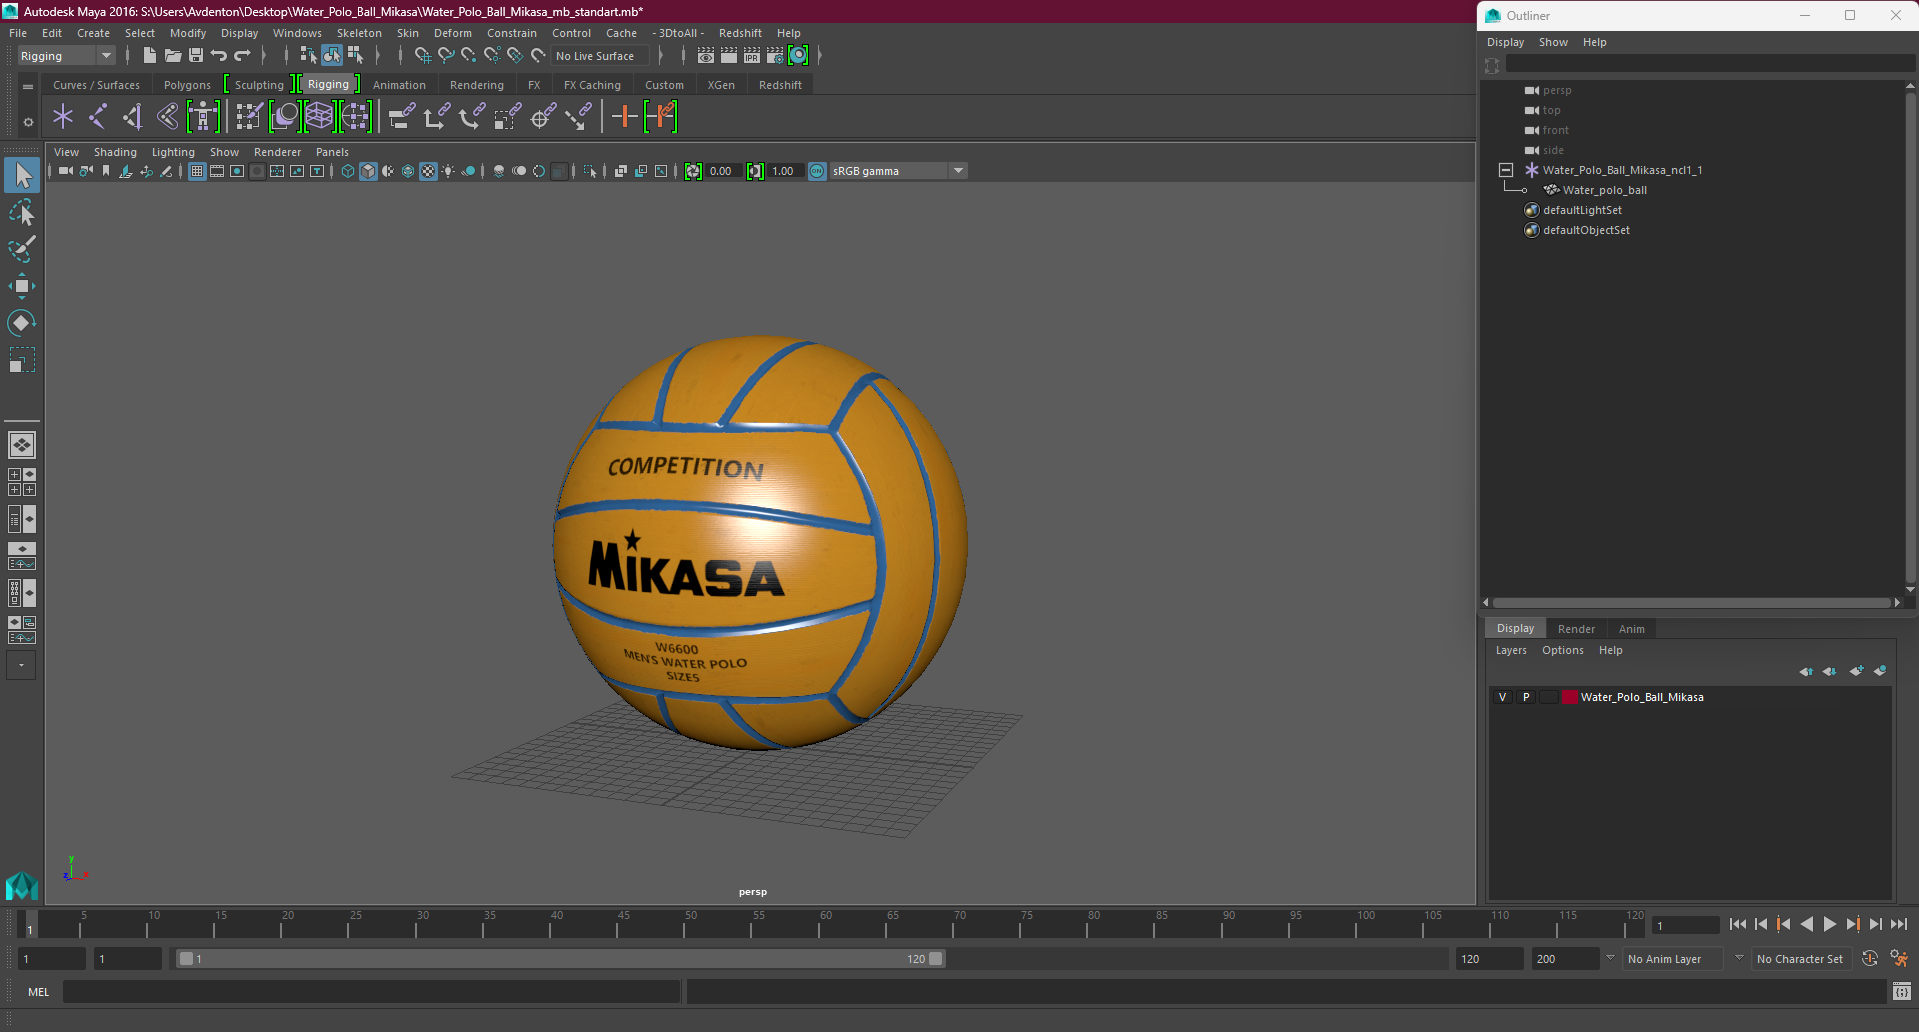1919x1032 pixels.
Task: Toggle Snap to points
Action: pos(469,56)
